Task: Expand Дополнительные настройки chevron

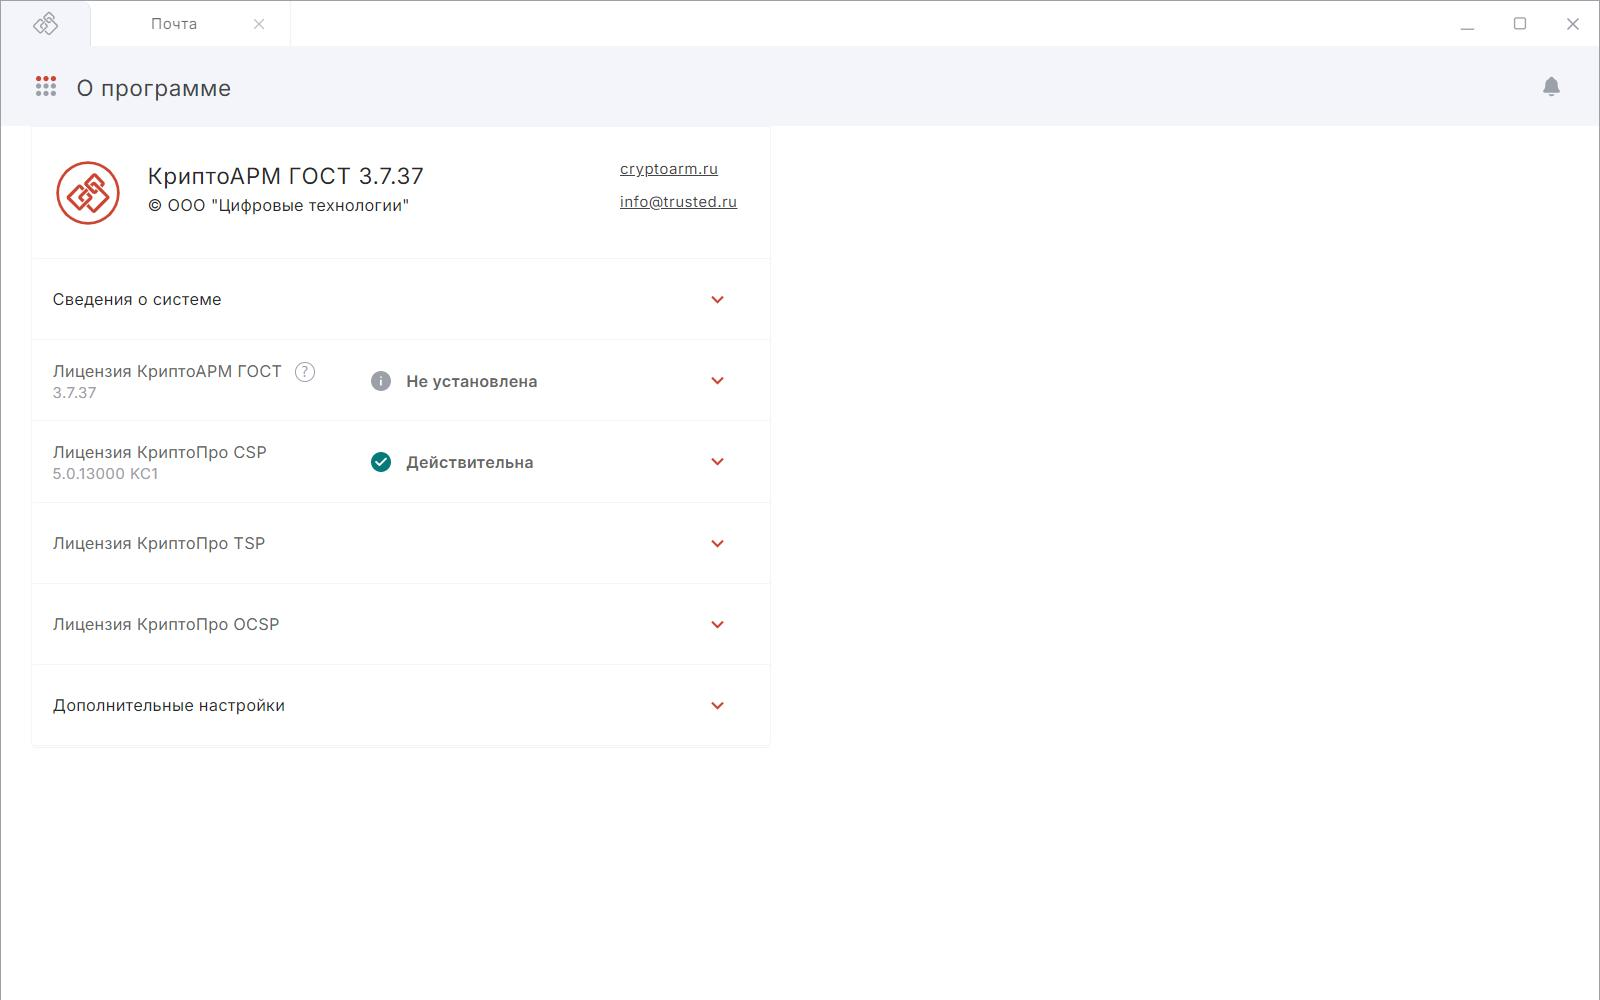Action: pyautogui.click(x=717, y=706)
